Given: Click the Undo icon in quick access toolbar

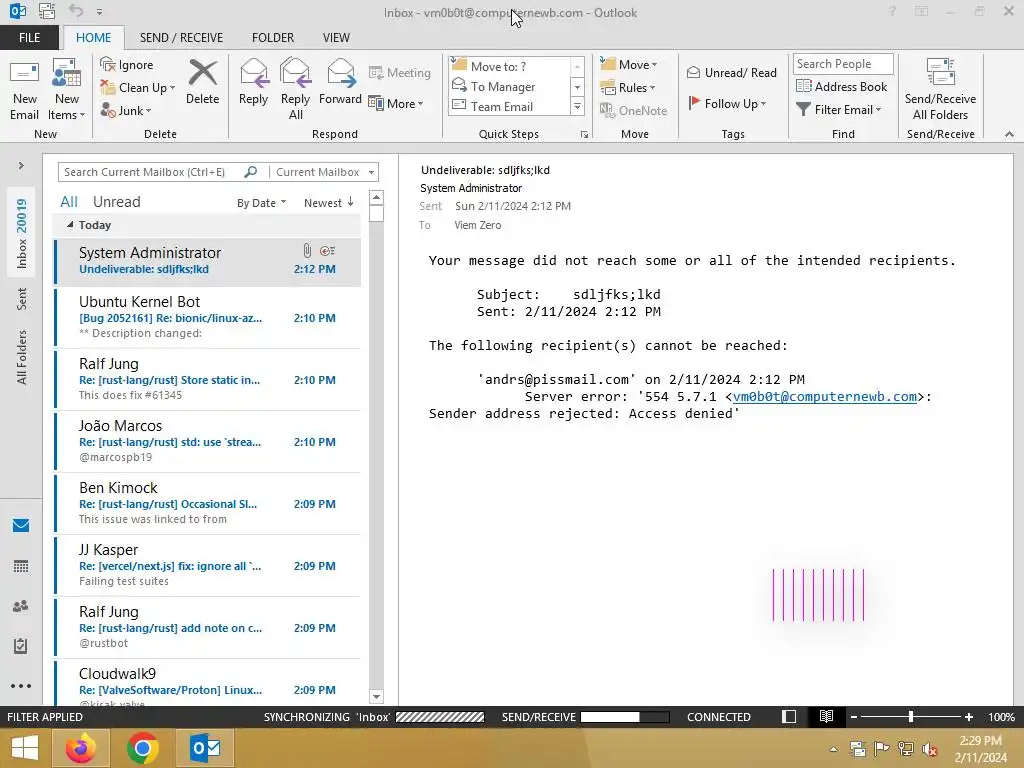Looking at the screenshot, I should point(76,11).
